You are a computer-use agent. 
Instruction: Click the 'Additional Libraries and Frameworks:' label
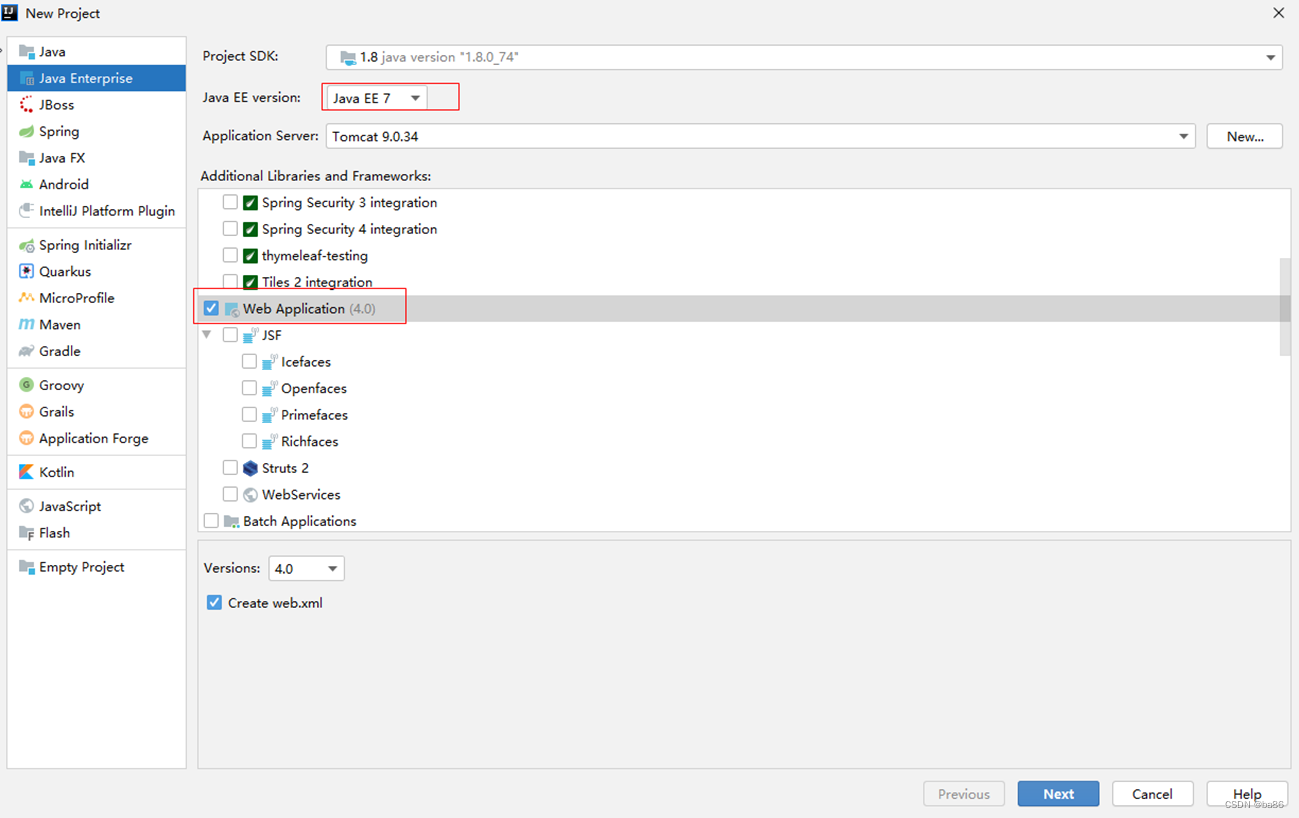pos(316,176)
